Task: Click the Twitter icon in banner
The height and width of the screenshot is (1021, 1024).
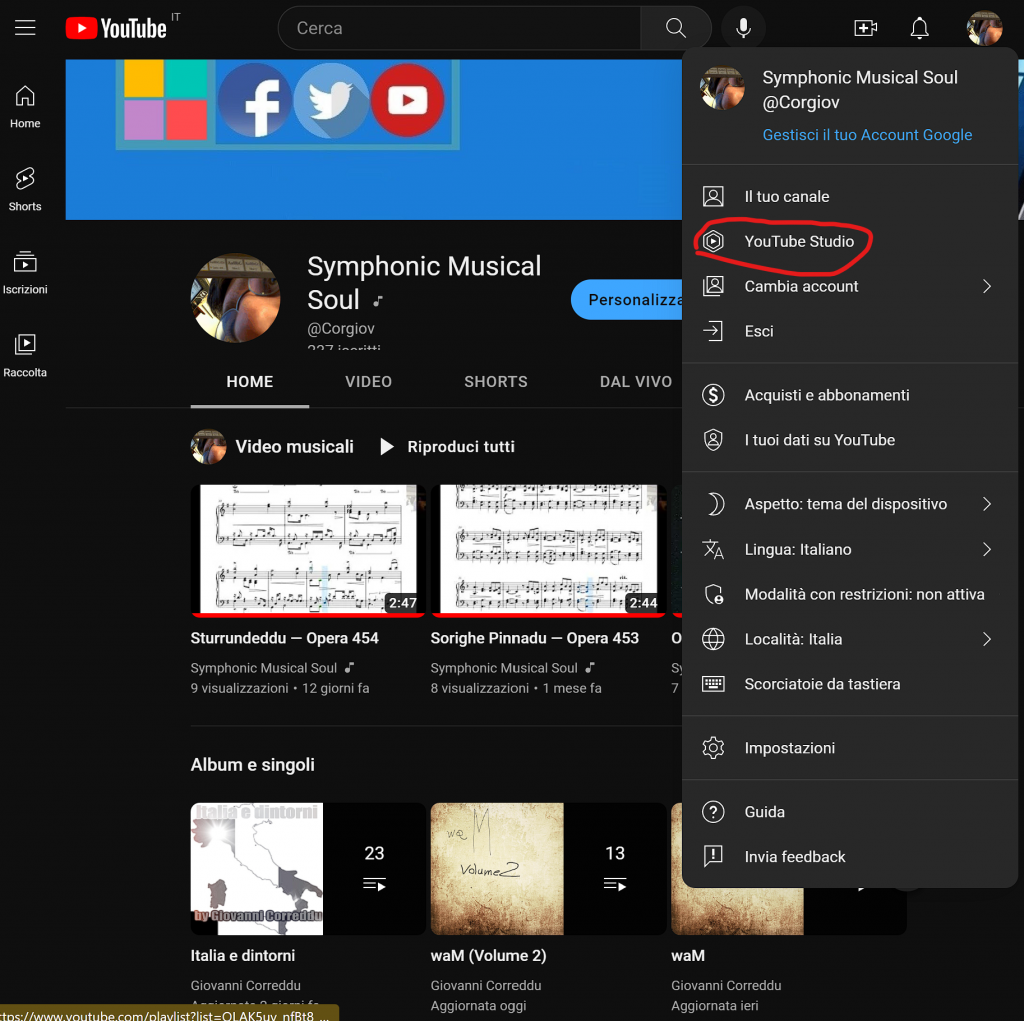Action: coord(332,101)
